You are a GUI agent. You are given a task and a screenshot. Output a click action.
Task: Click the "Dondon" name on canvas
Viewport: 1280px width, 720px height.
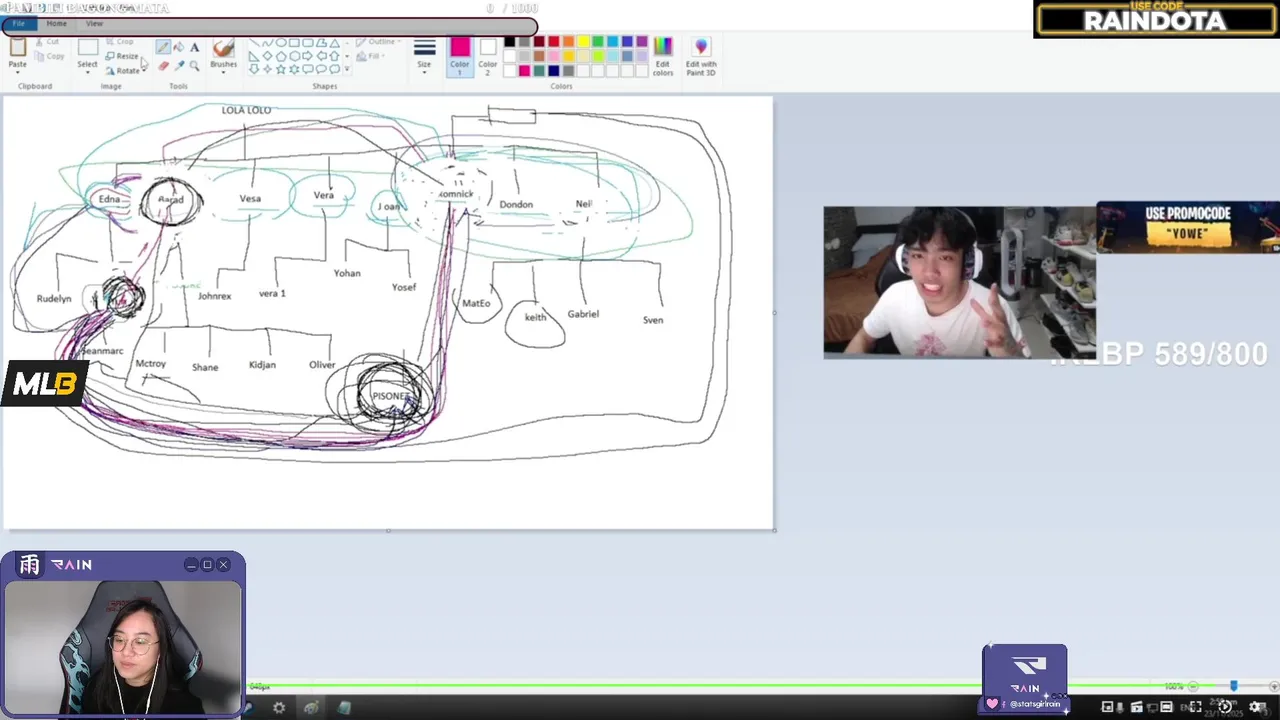click(x=516, y=204)
